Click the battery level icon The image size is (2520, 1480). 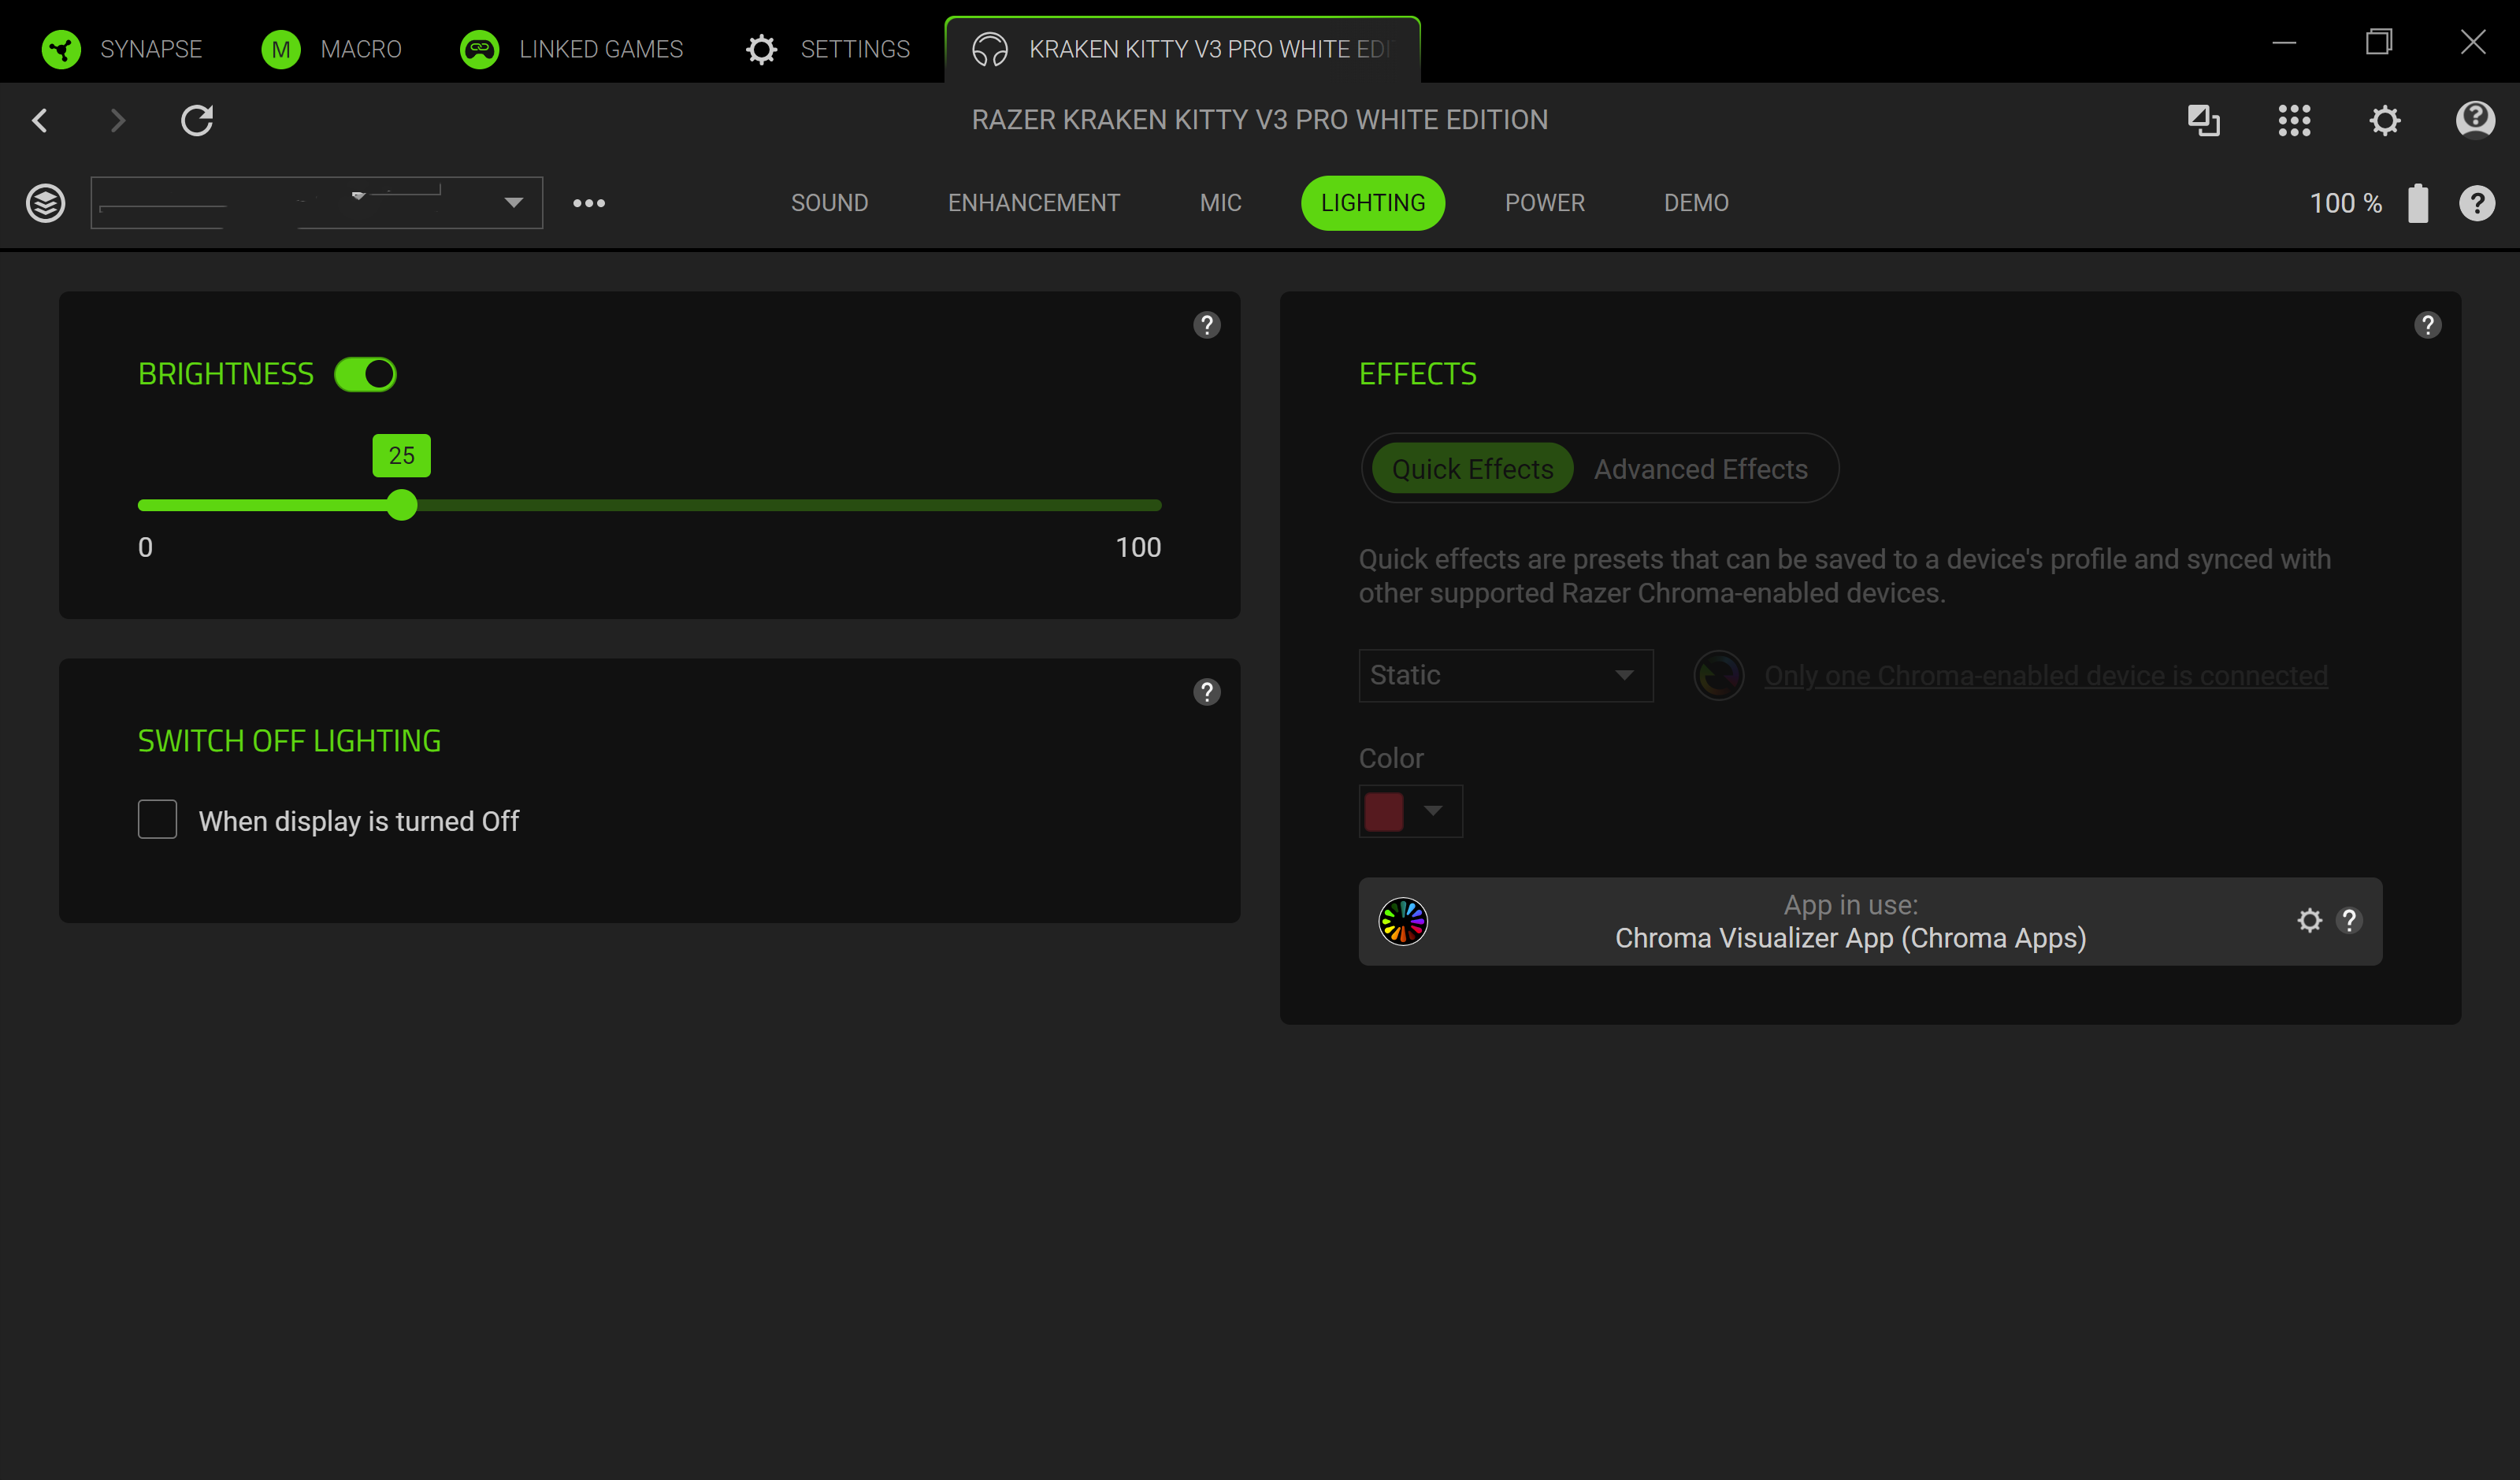coord(2418,203)
